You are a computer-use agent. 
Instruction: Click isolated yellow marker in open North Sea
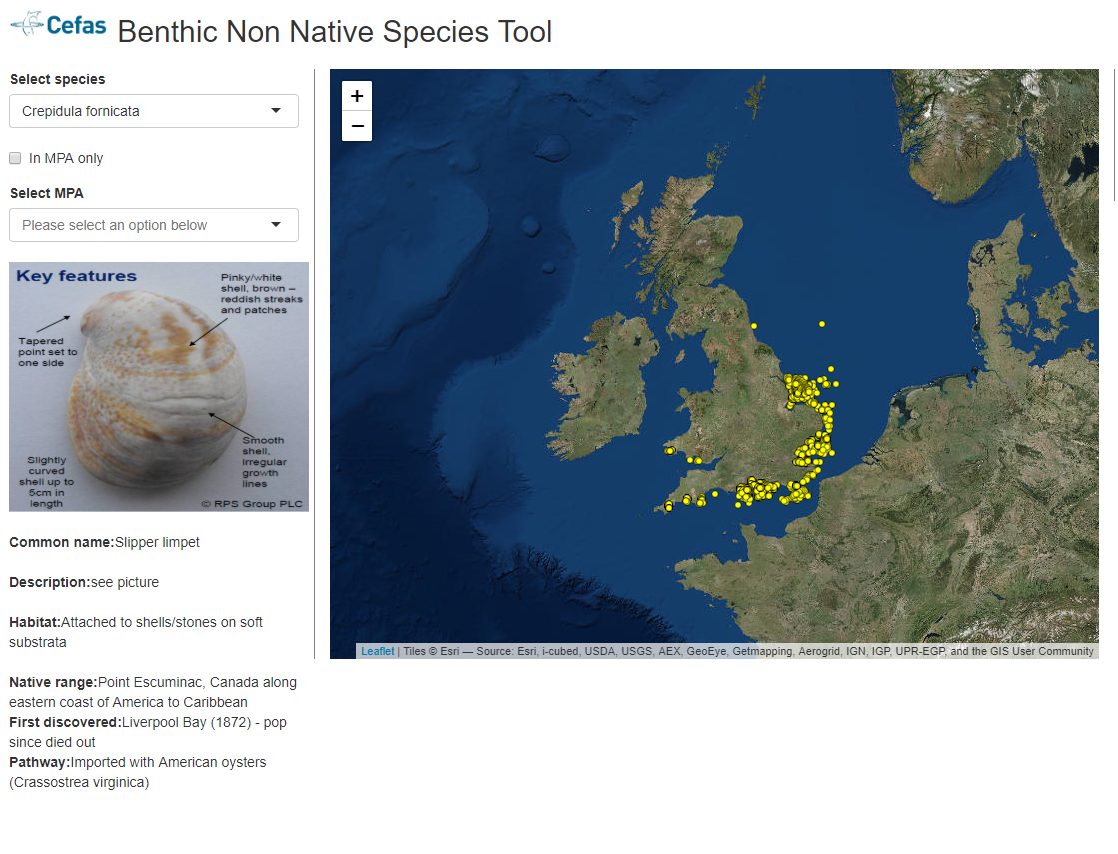pyautogui.click(x=822, y=324)
